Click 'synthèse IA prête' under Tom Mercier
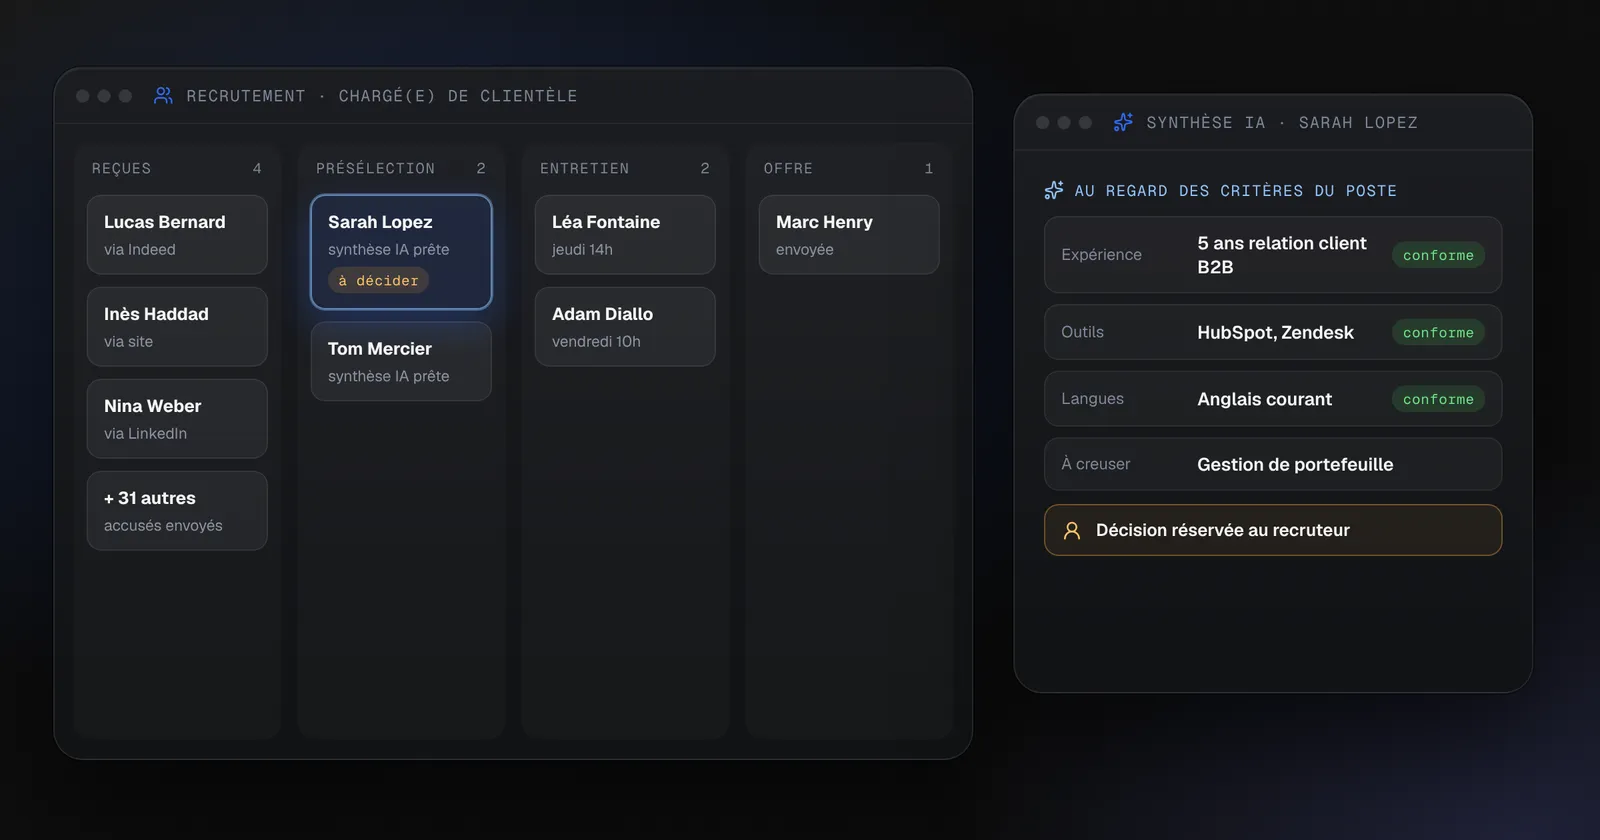1600x840 pixels. click(x=389, y=376)
